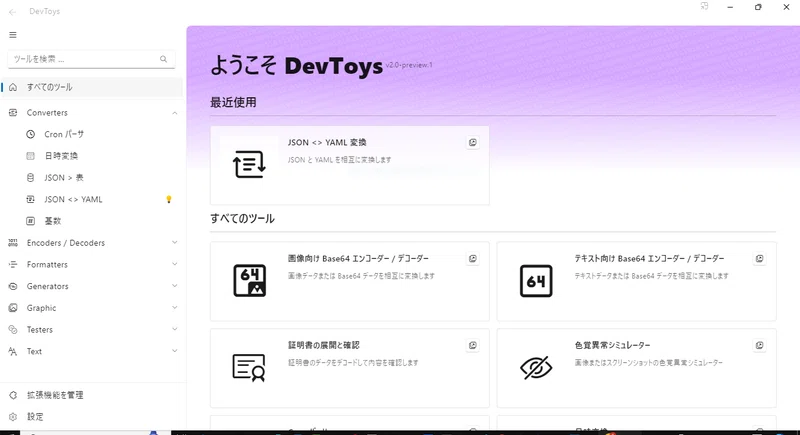Image resolution: width=800 pixels, height=435 pixels.
Task: Open 色覚異常シミュレーター card
Action: 637,368
